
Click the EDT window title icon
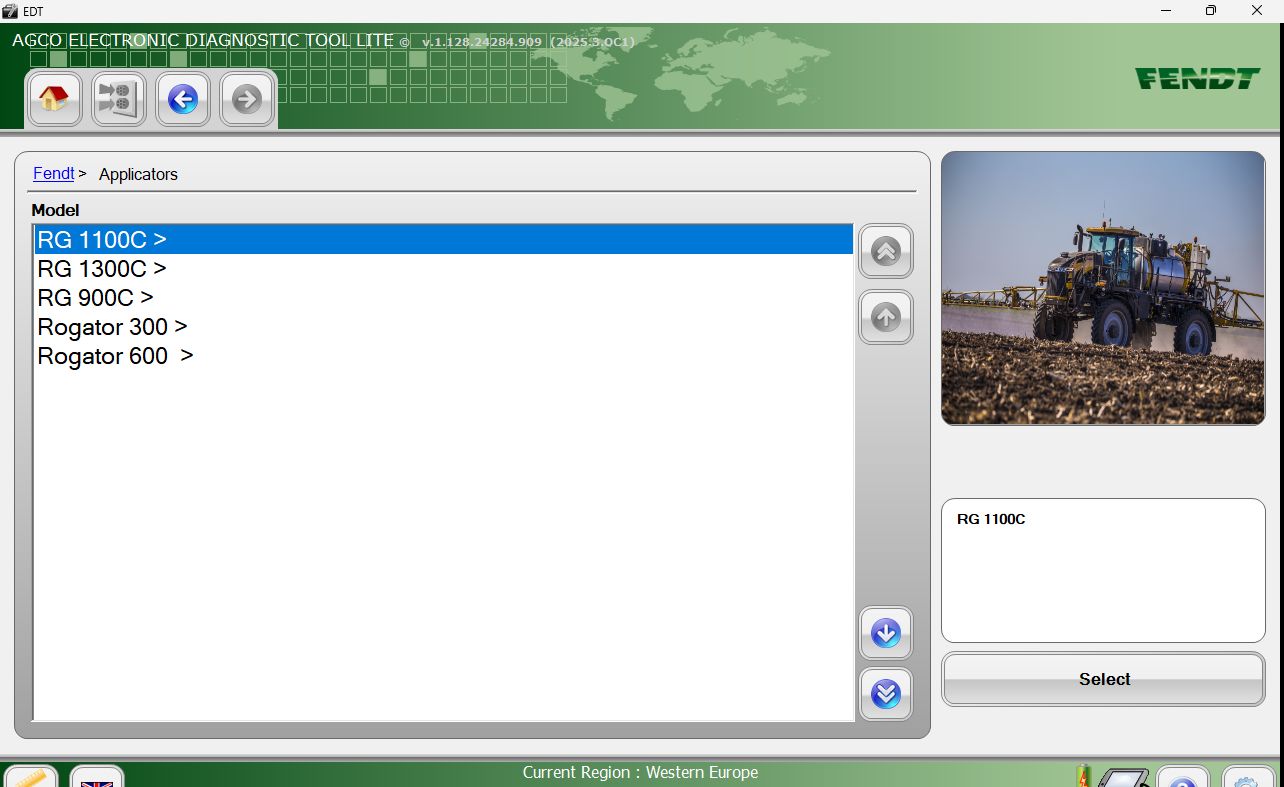[x=10, y=11]
